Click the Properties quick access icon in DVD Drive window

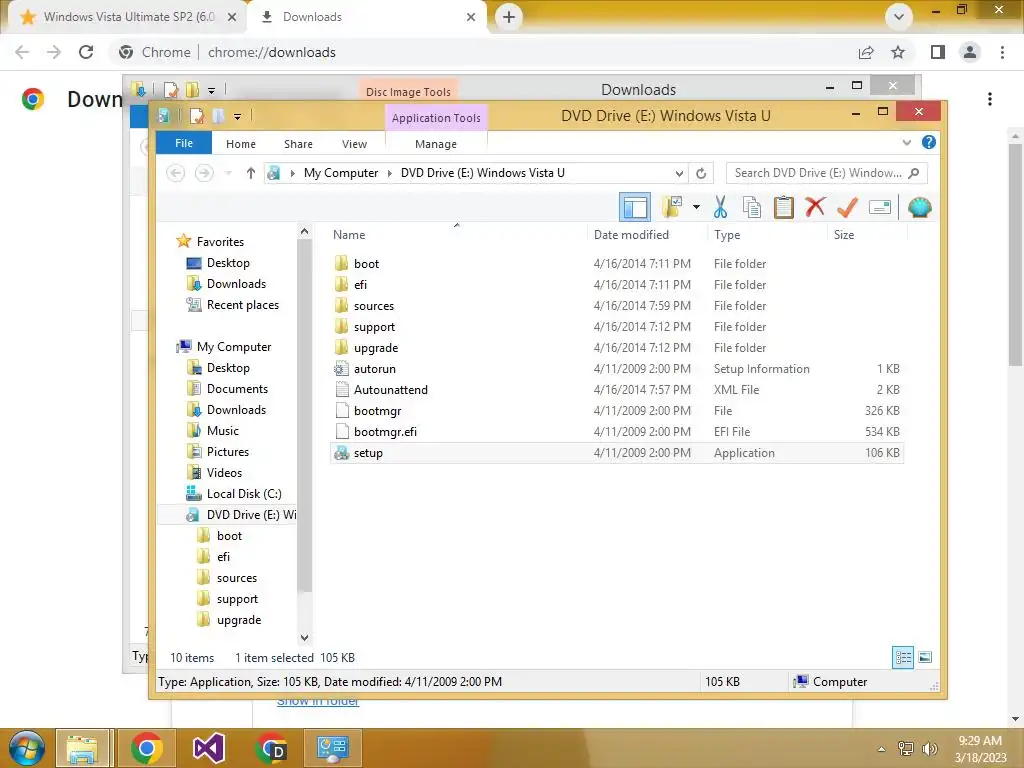point(197,116)
